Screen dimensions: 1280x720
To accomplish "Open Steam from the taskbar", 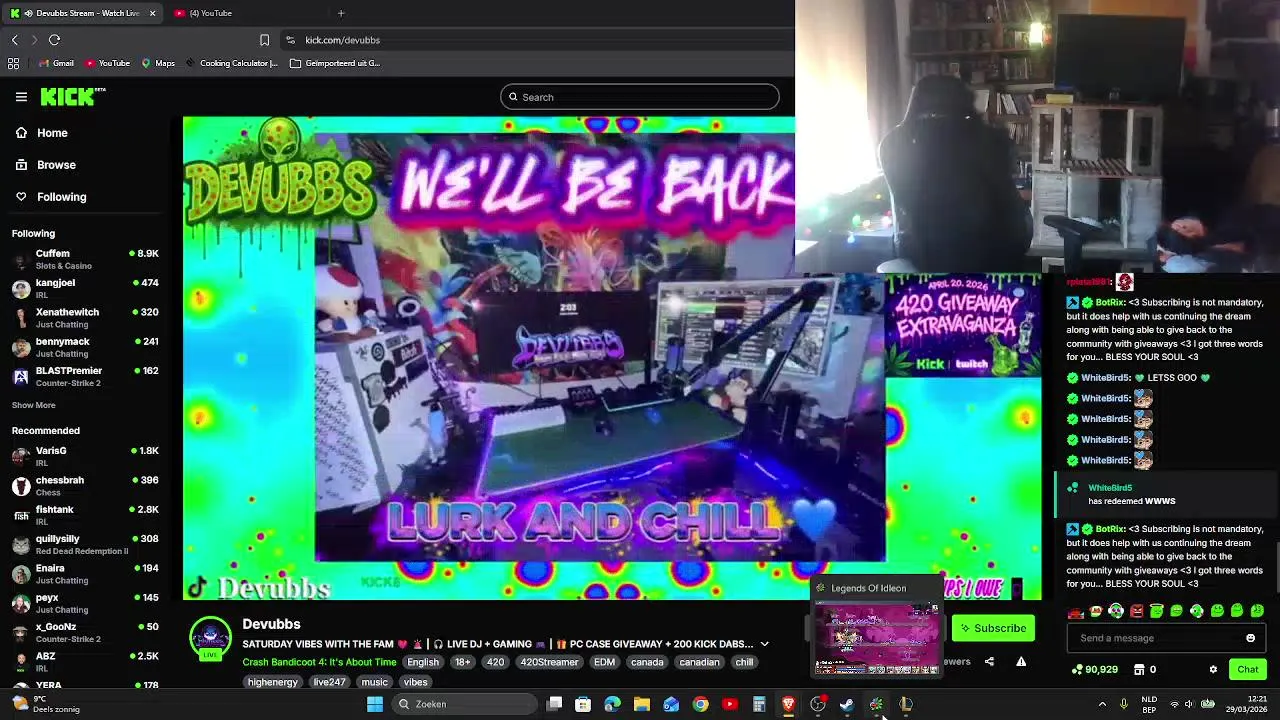I will tap(847, 704).
